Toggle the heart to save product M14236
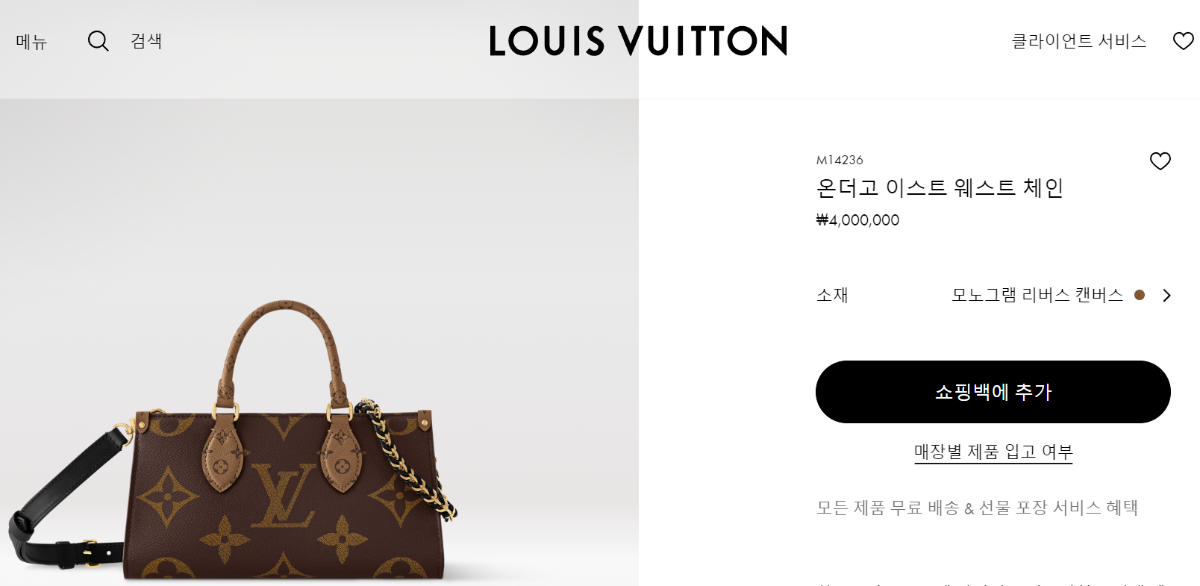This screenshot has height=586, width=1200. 1160,160
